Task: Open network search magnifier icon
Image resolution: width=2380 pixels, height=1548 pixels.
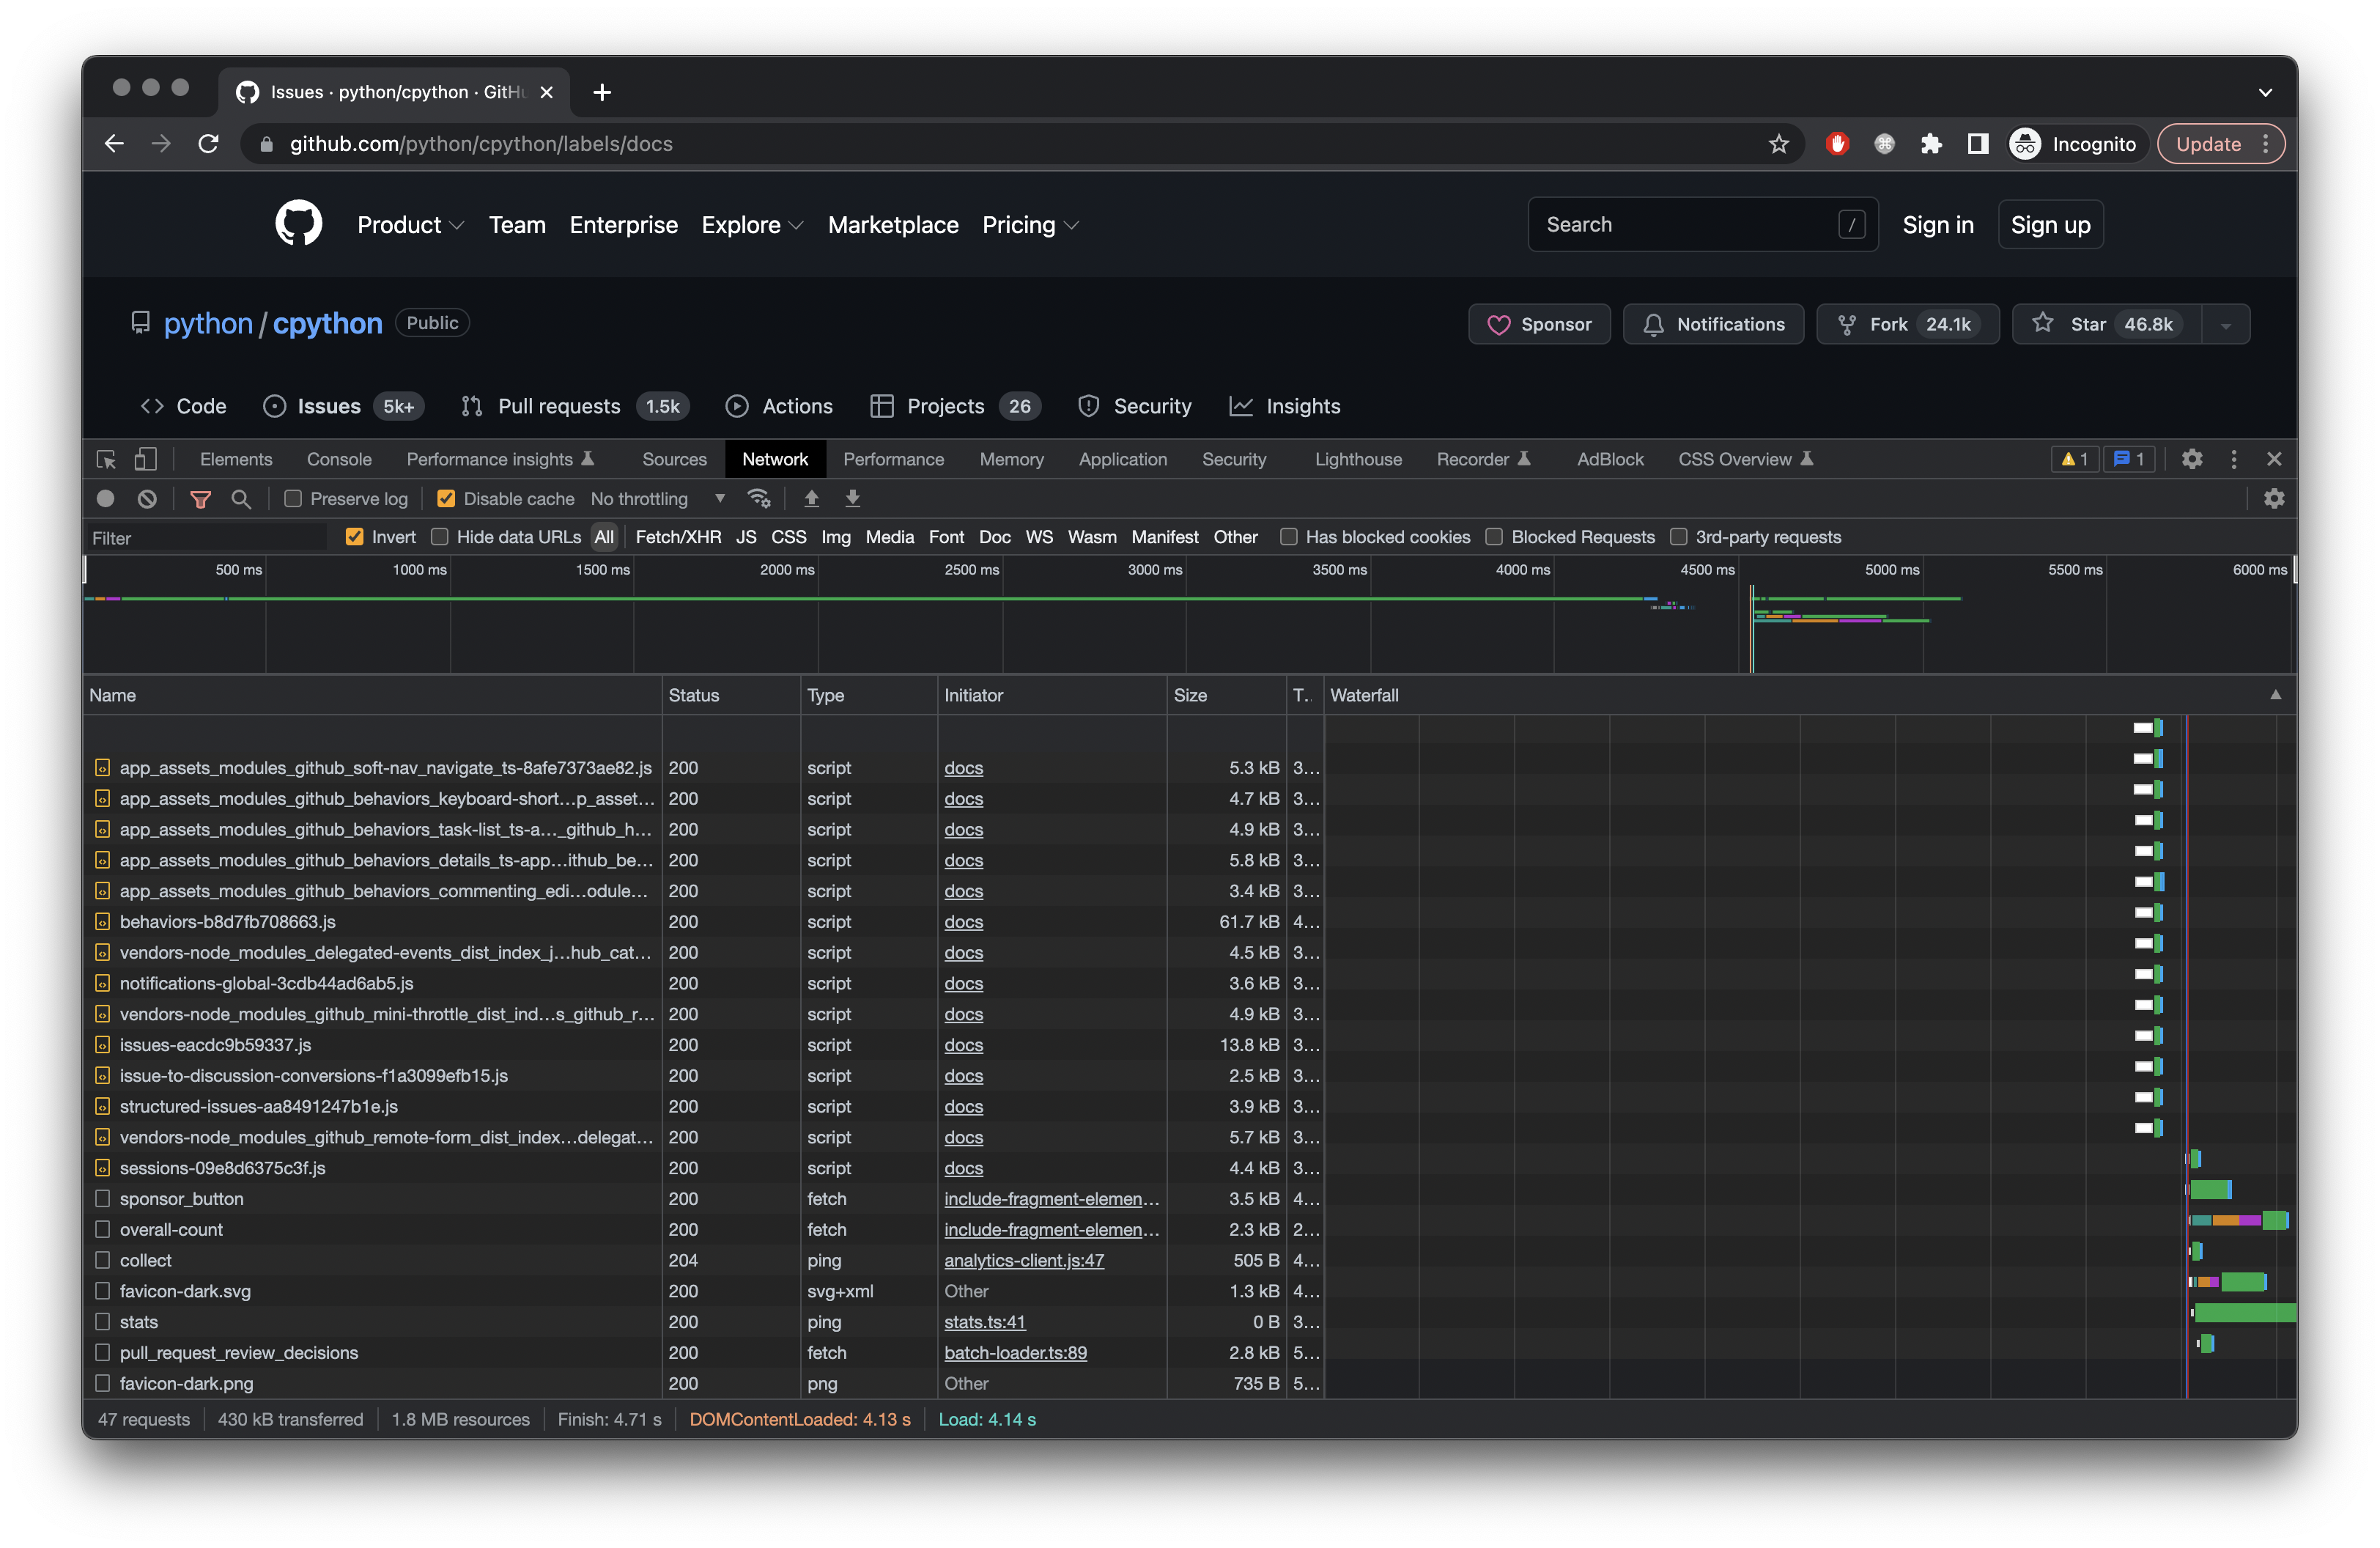Action: [x=241, y=498]
